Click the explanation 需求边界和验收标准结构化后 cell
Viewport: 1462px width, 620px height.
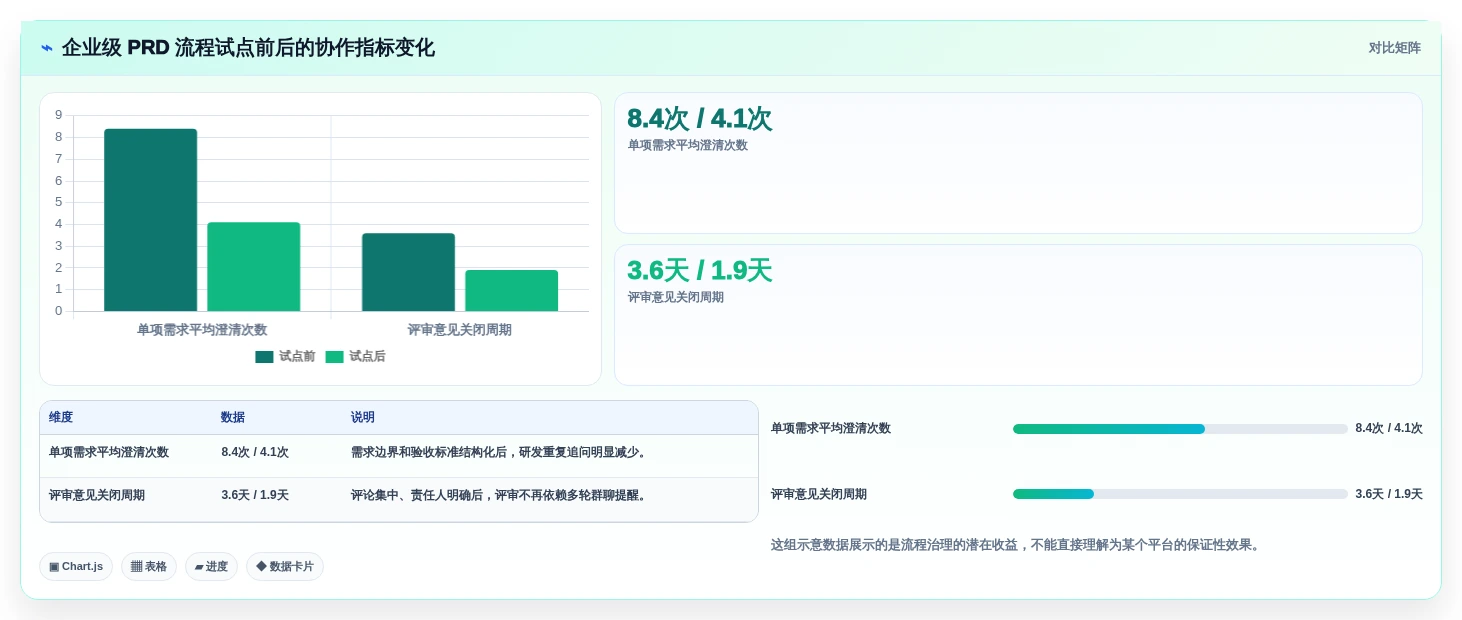pyautogui.click(x=500, y=453)
